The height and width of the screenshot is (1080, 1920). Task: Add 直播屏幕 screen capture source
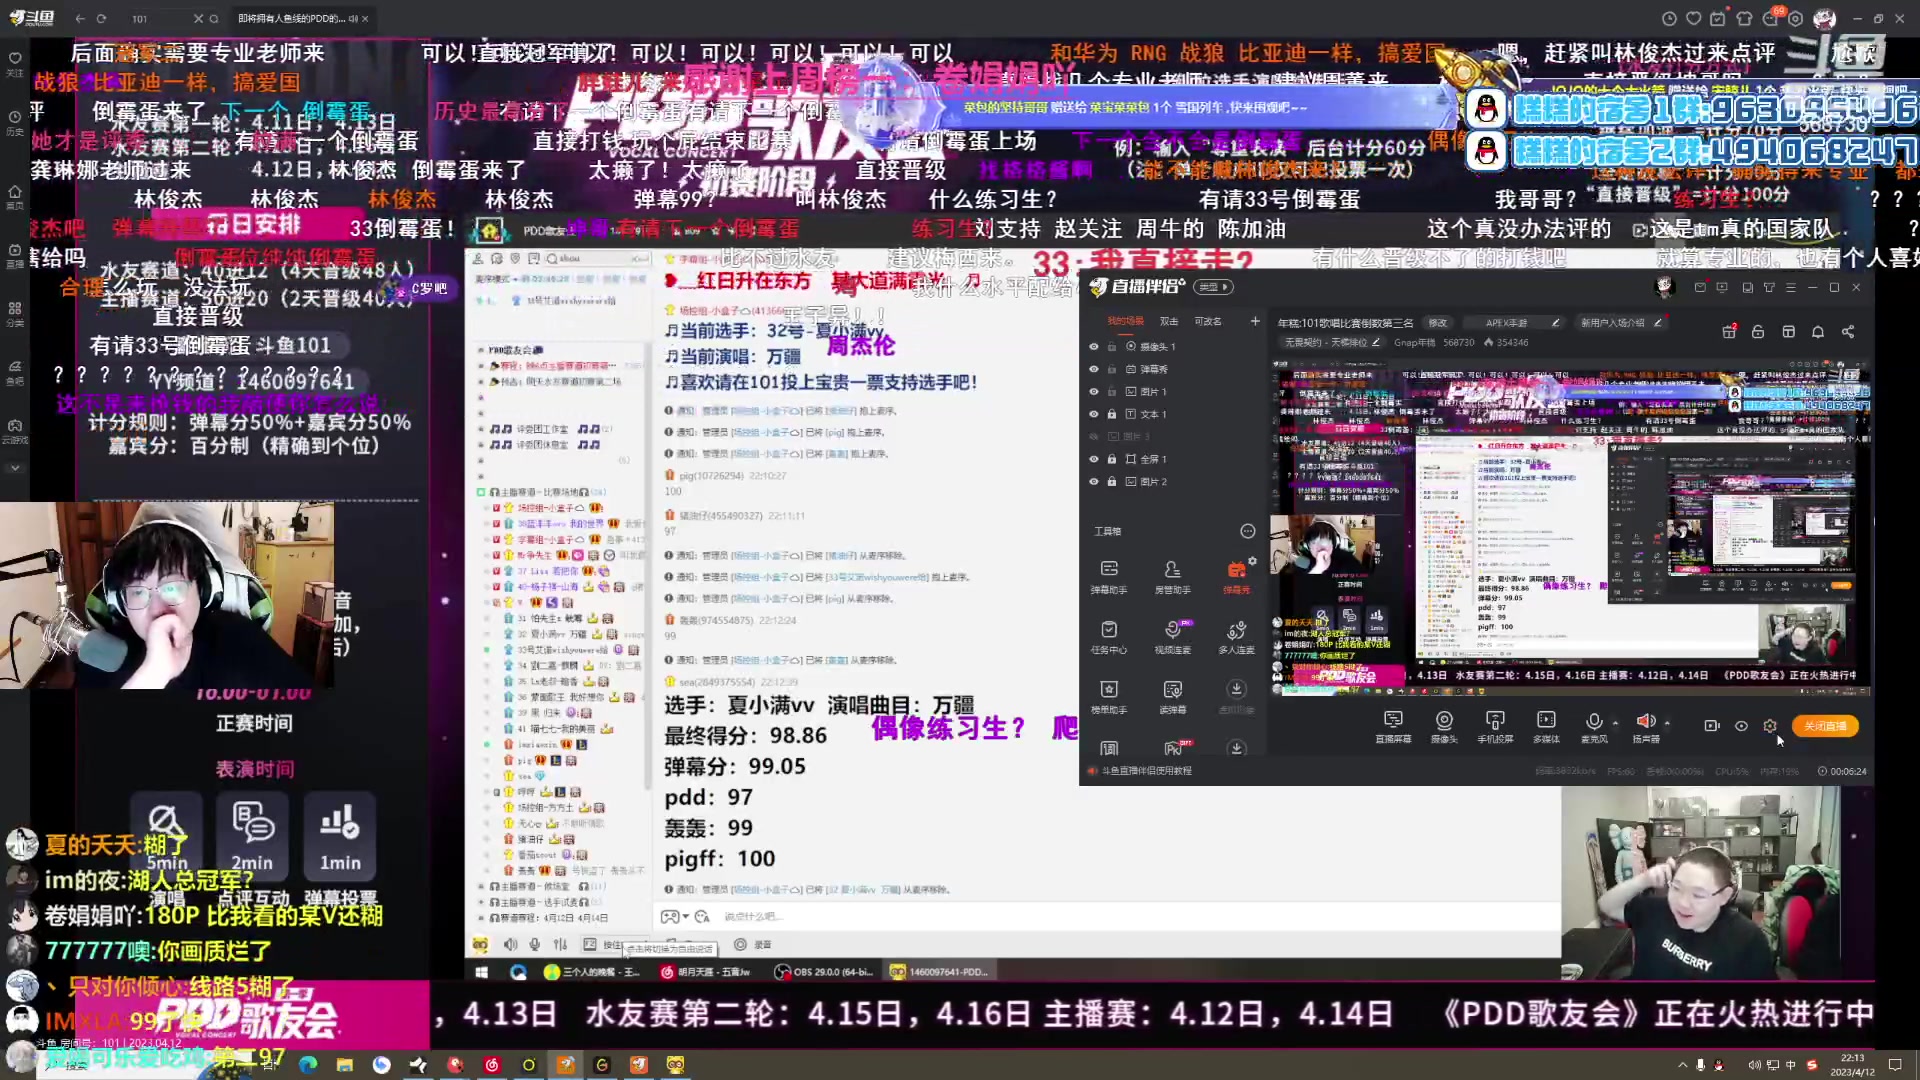(1393, 727)
